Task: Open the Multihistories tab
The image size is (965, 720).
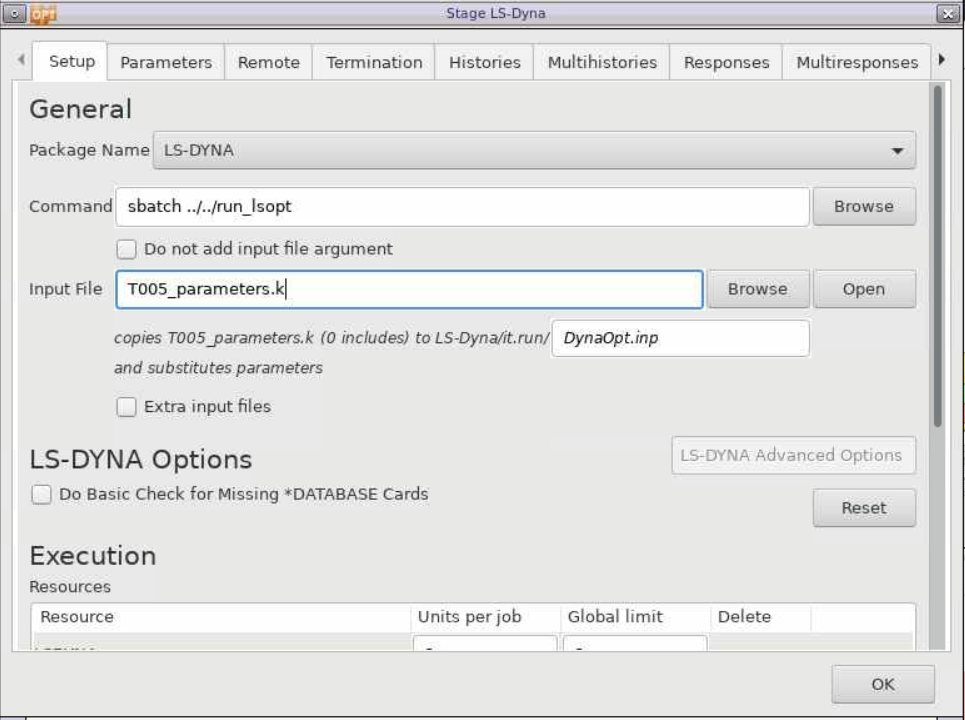Action: click(602, 62)
